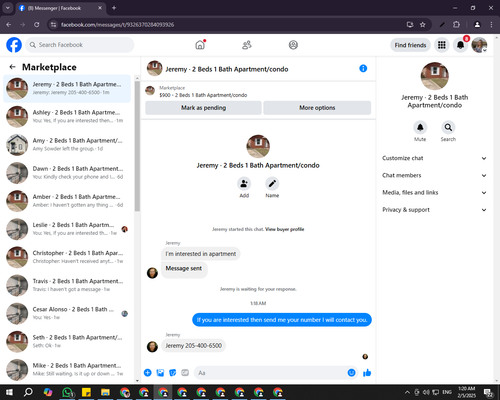The image size is (500, 400).
Task: Open View buyer profile link
Action: tap(285, 229)
